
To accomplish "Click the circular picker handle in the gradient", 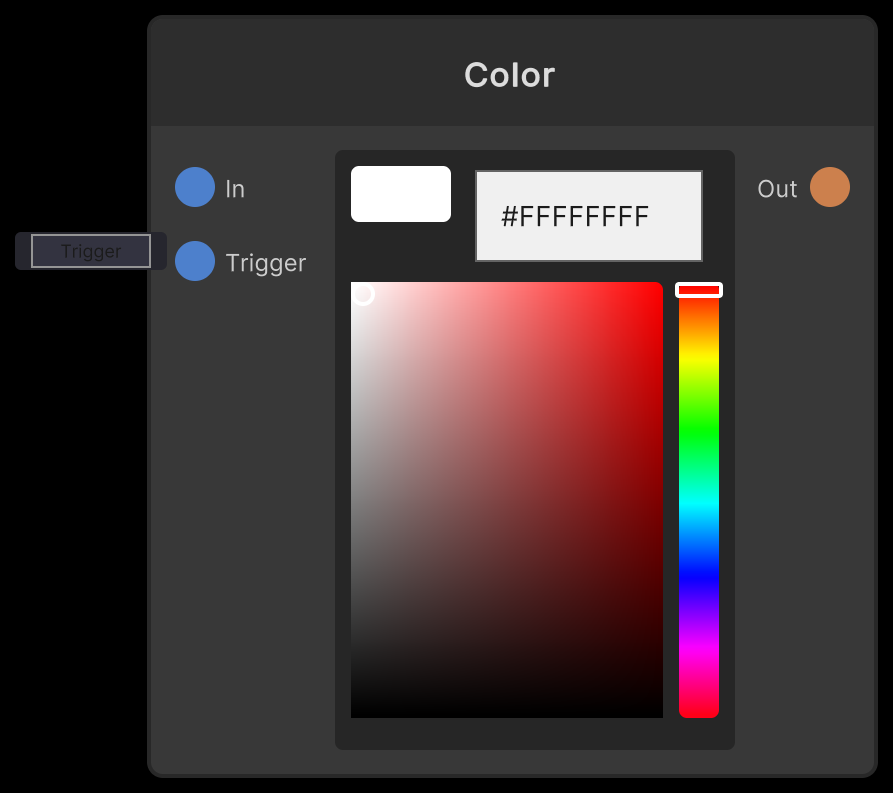I will pyautogui.click(x=362, y=293).
